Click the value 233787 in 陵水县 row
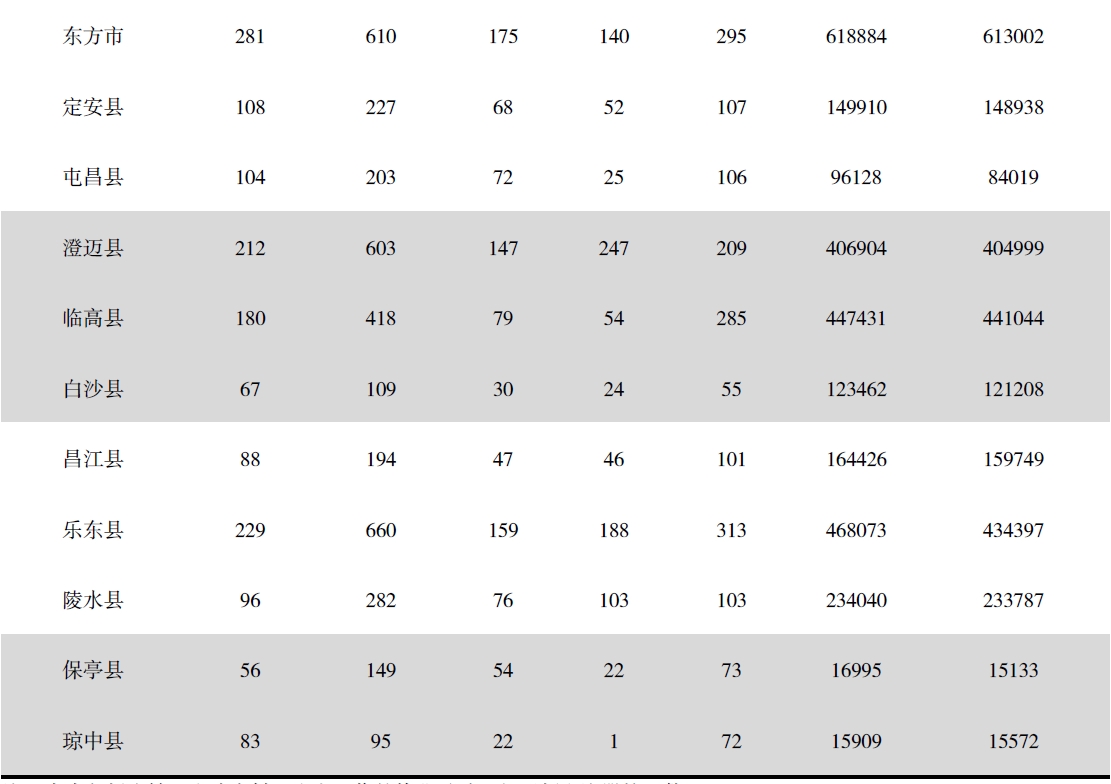Screen dimensions: 1111x784 (1013, 600)
